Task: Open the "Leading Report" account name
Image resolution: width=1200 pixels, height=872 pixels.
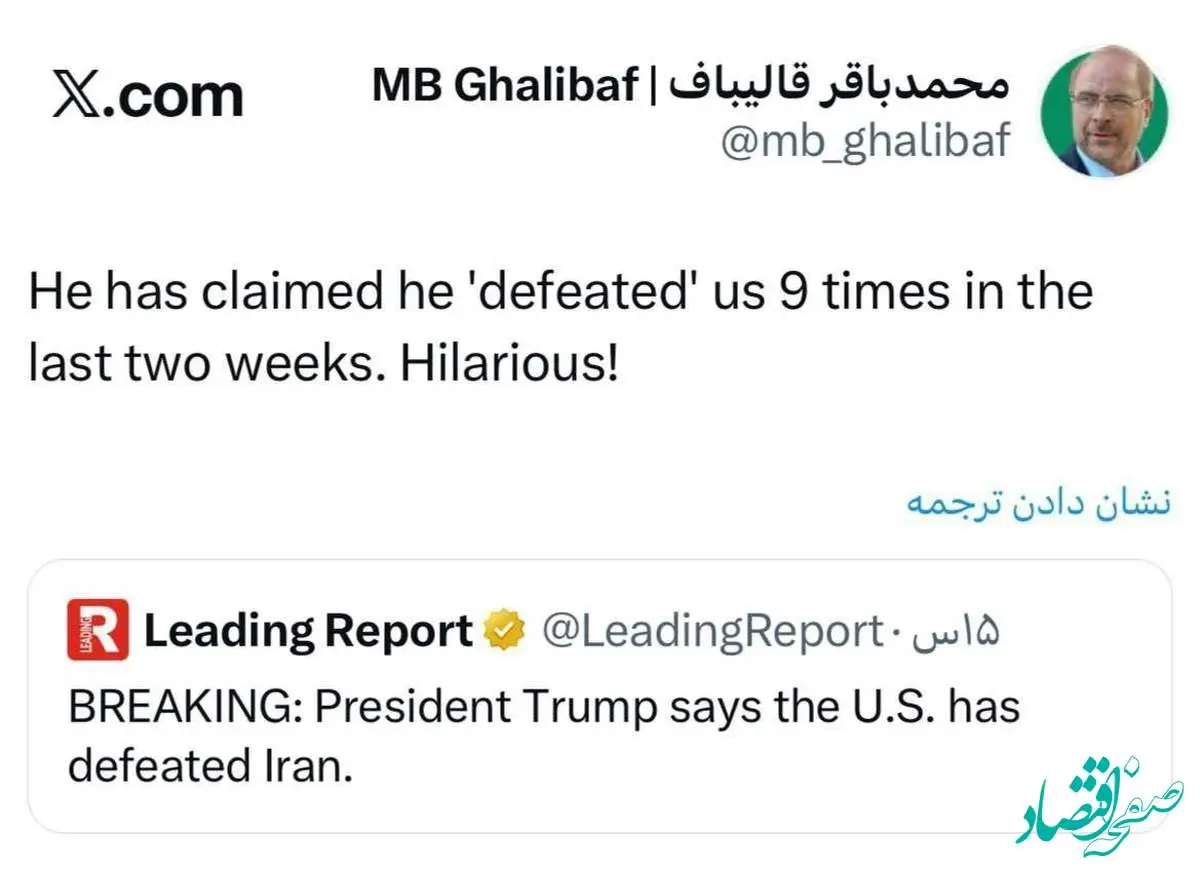Action: click(x=309, y=631)
